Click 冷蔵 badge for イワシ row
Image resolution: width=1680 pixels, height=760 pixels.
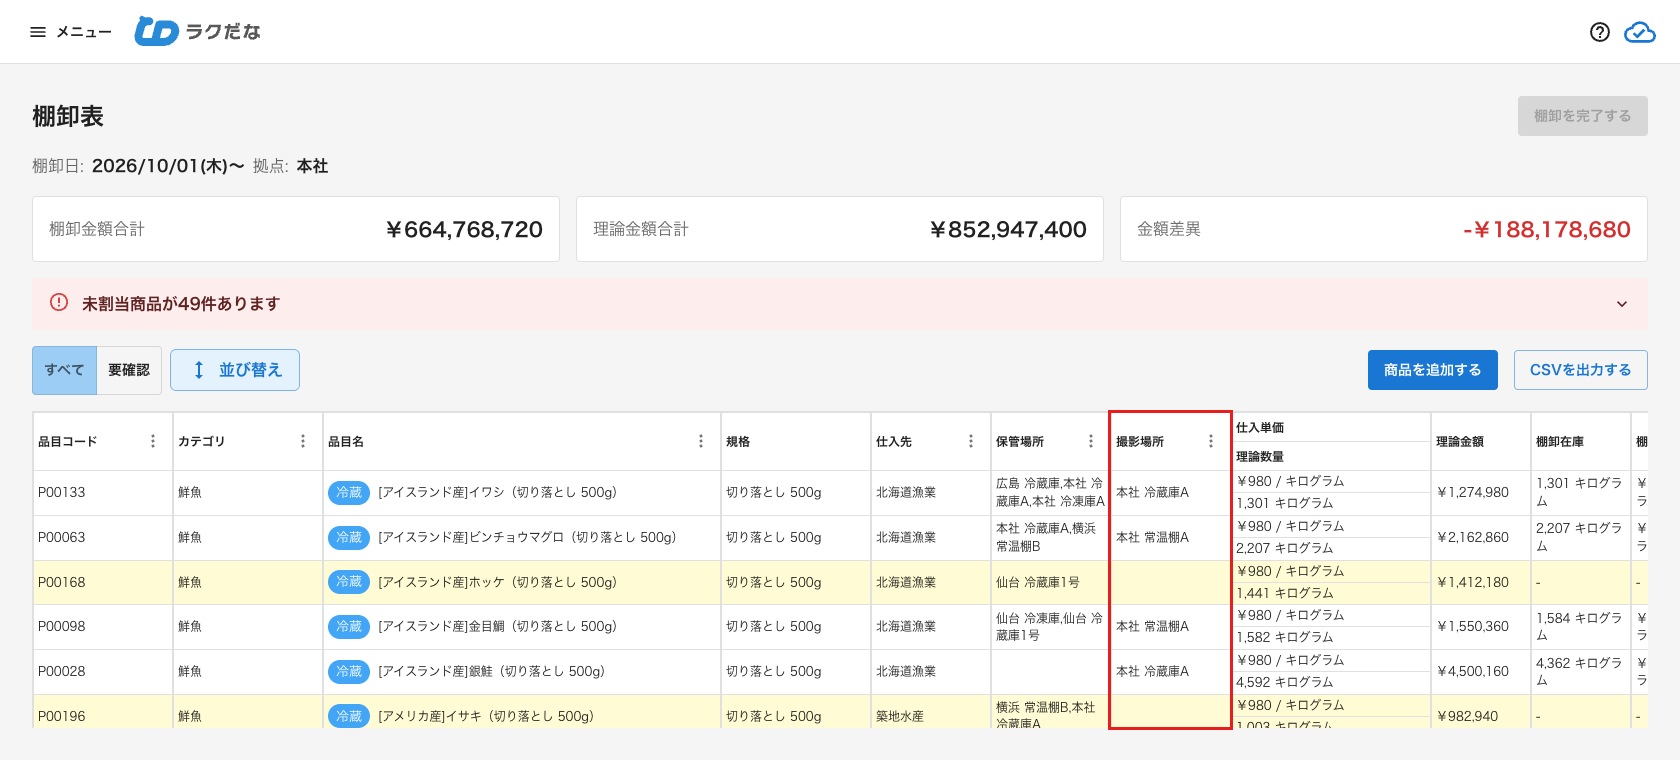(x=349, y=492)
